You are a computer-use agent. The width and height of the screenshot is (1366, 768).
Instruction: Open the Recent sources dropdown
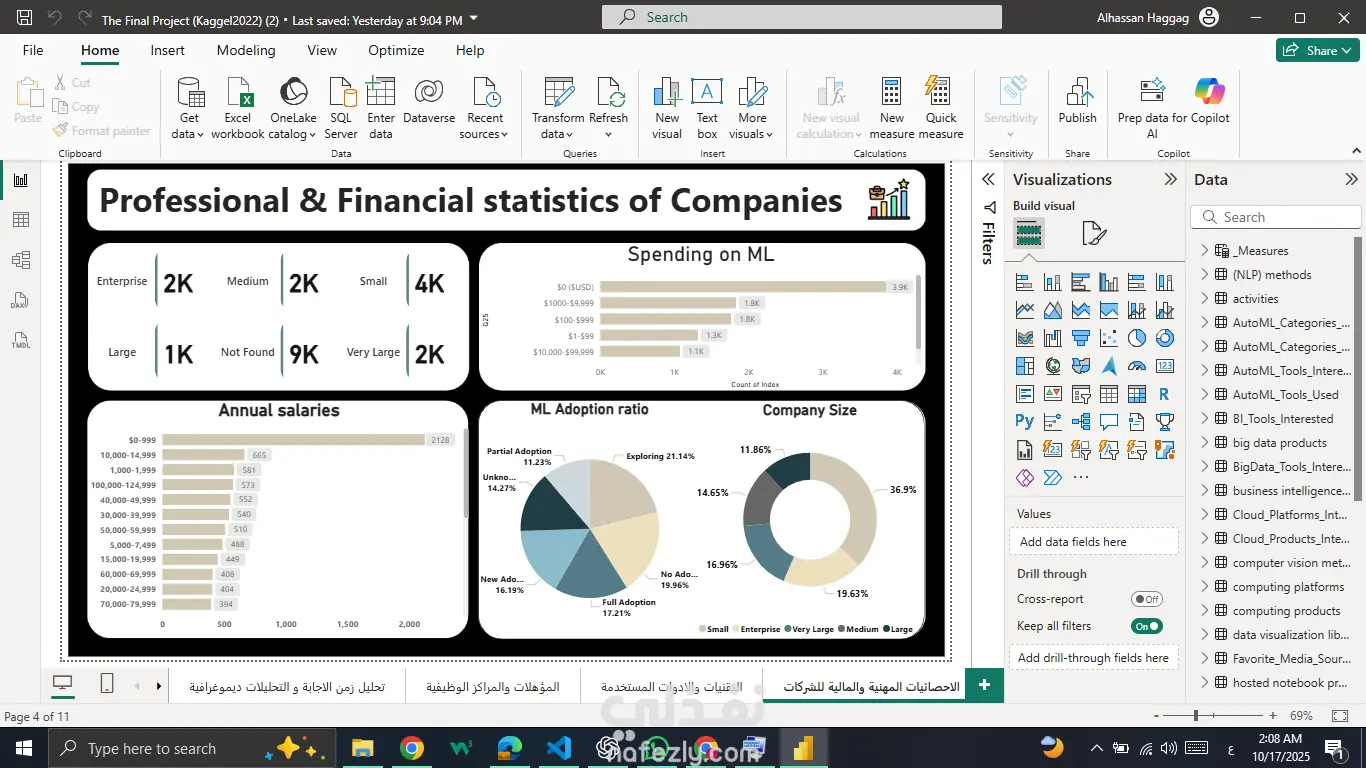coord(485,108)
